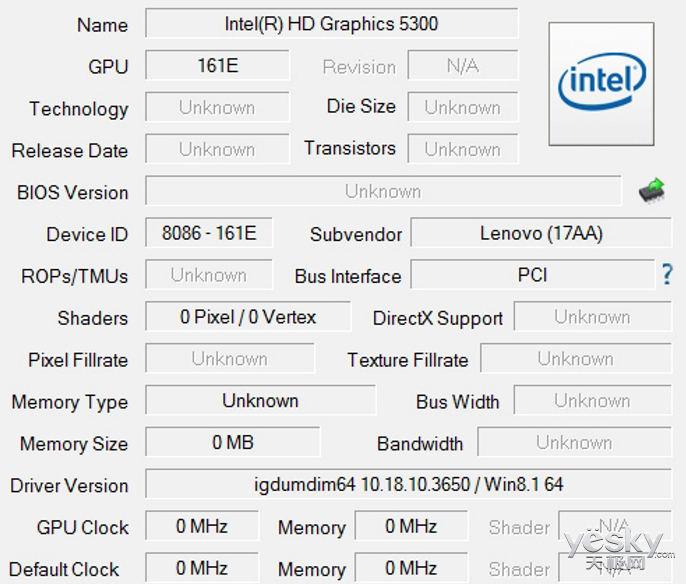Select the Name field Intel HD Graphics 5300
The image size is (686, 584).
point(332,24)
